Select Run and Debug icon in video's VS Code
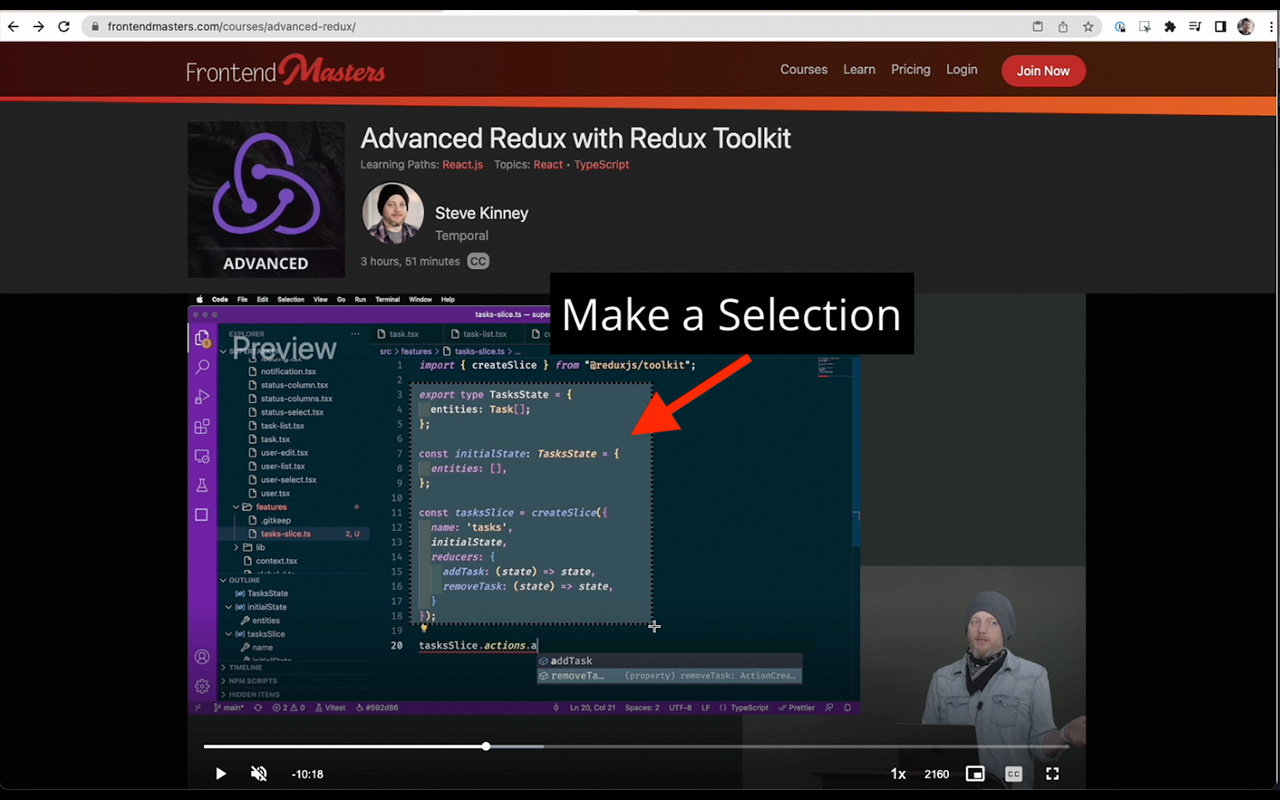1280x800 pixels. point(202,397)
